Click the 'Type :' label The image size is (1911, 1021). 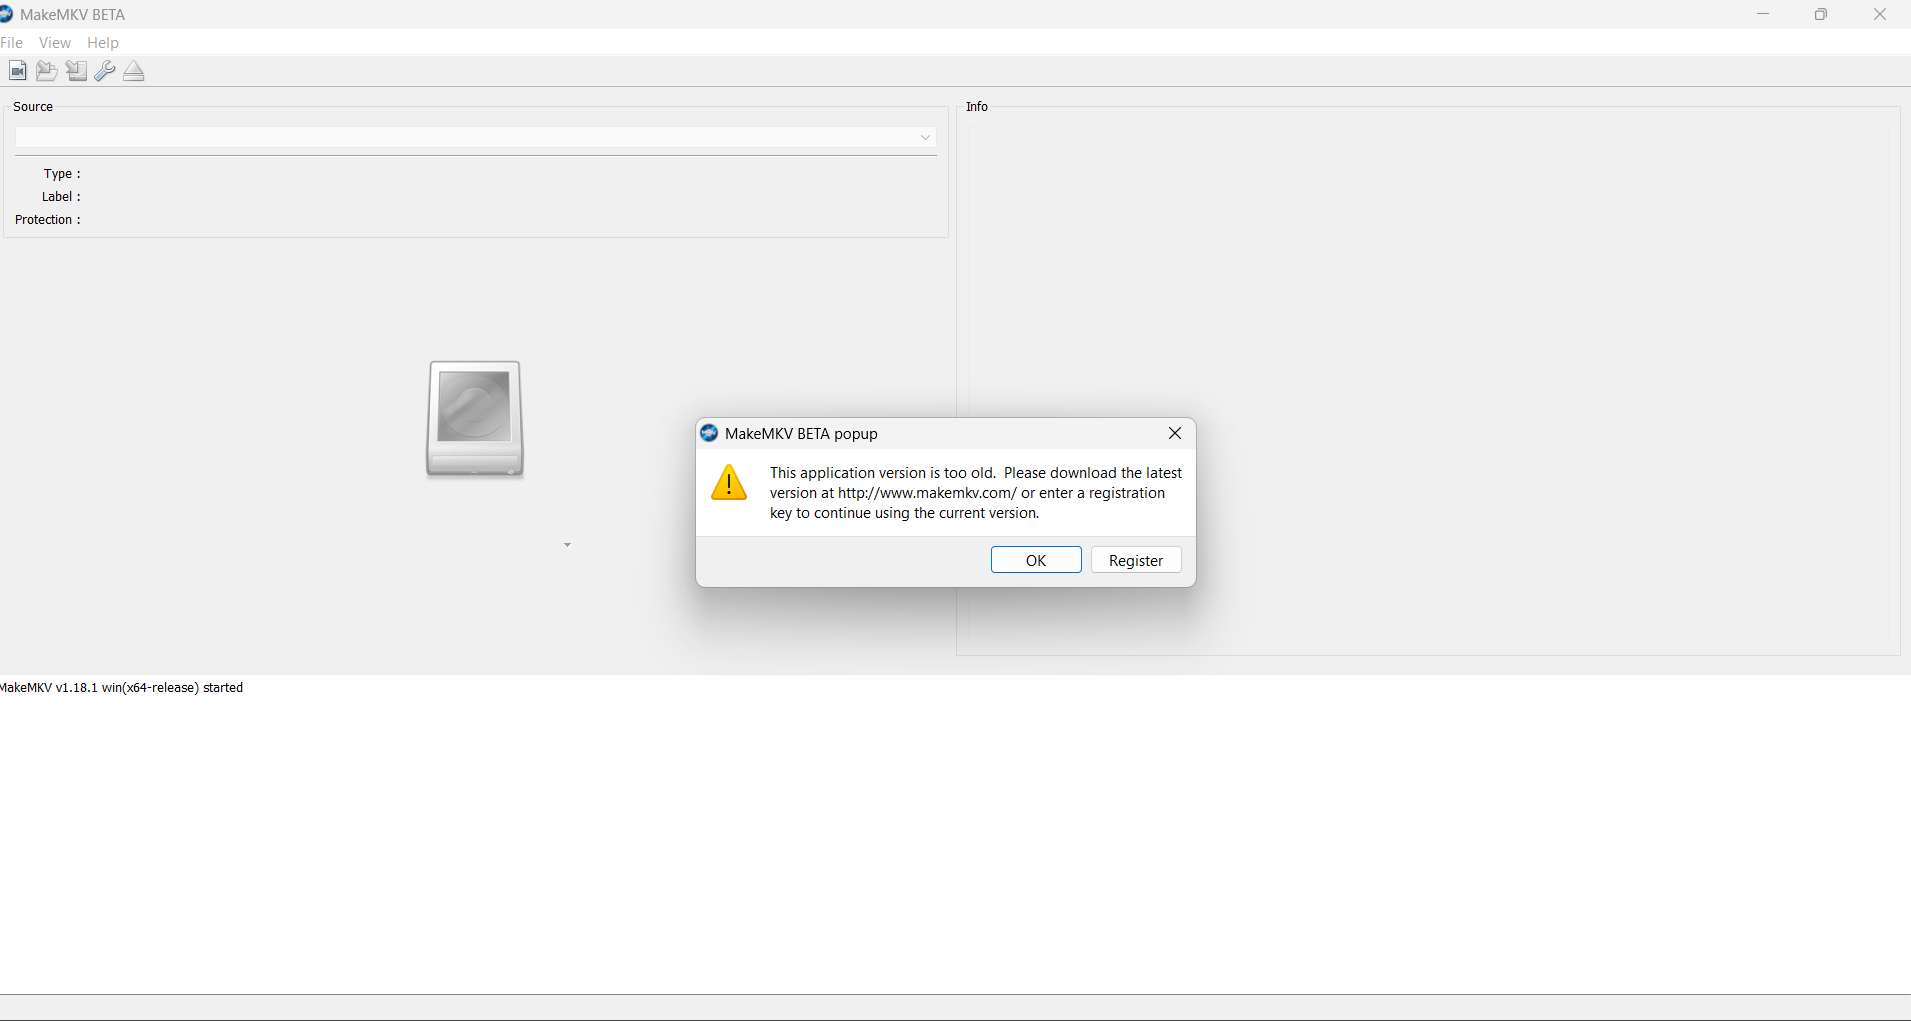coord(62,173)
